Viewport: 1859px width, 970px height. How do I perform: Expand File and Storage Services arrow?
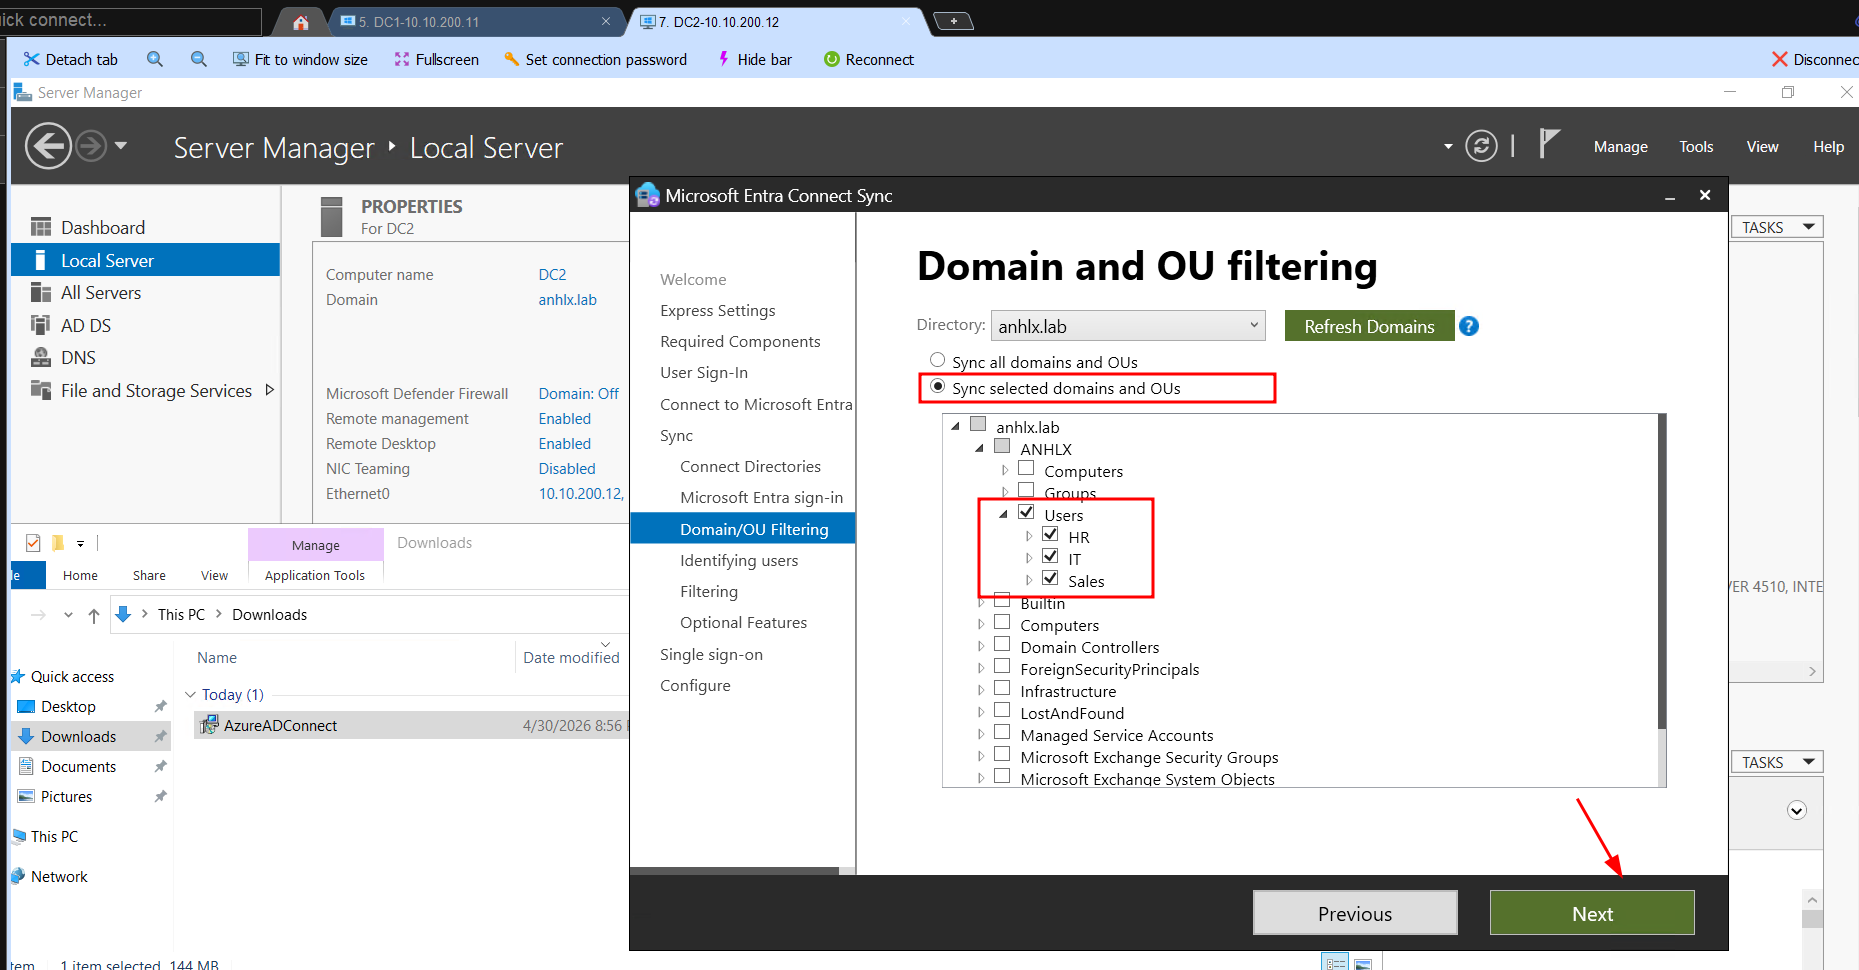pos(269,390)
